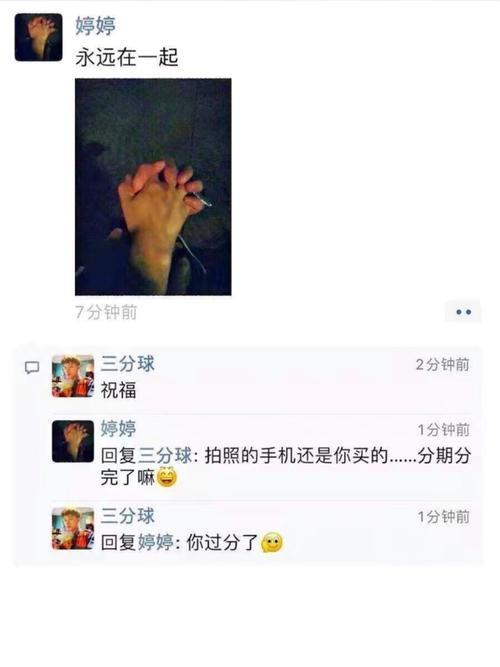Tap the 7分钟前 post timestamp

pyautogui.click(x=106, y=312)
